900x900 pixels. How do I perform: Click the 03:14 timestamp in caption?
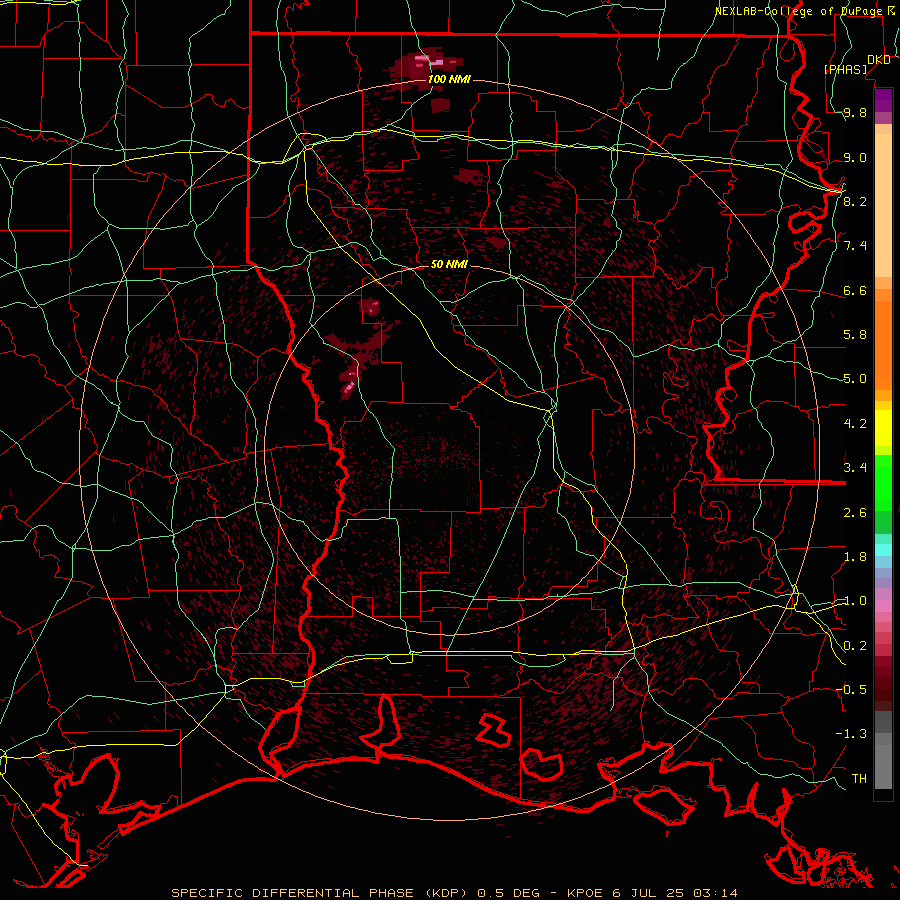coord(715,893)
